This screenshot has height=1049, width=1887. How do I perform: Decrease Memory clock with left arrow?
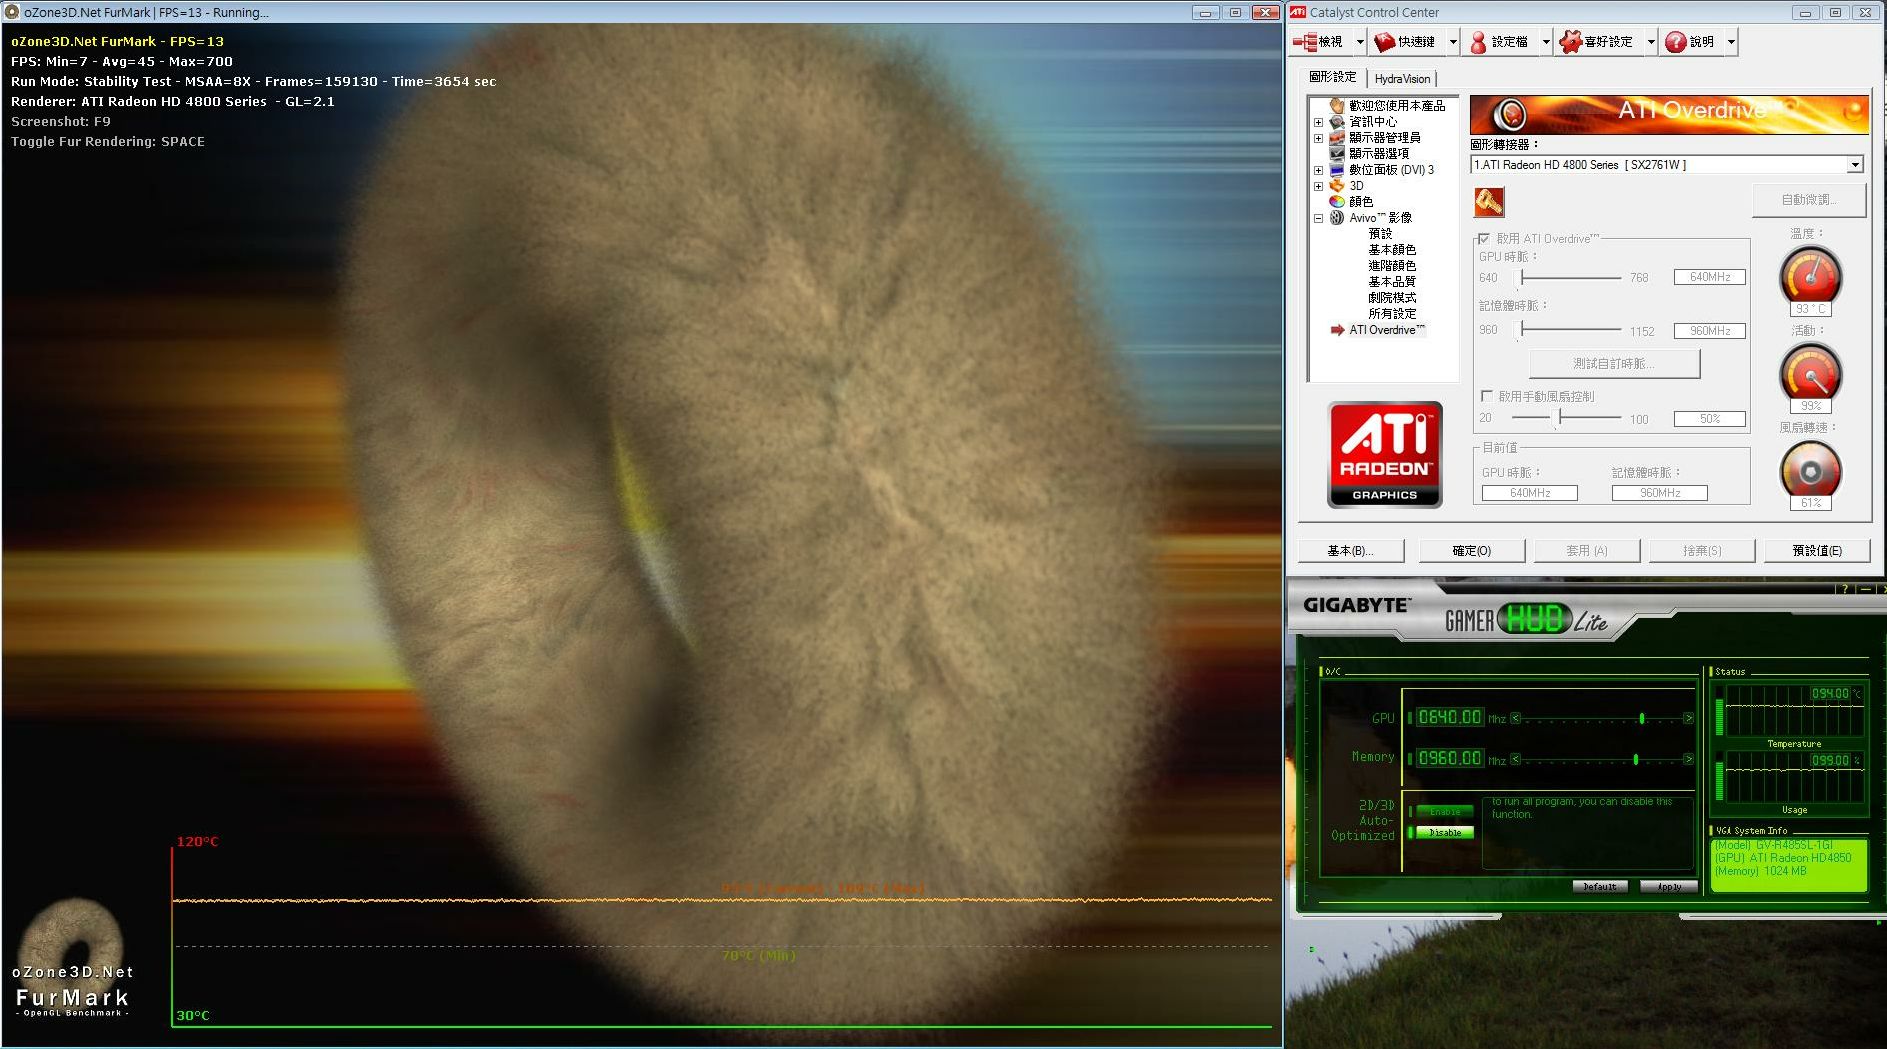click(1515, 759)
